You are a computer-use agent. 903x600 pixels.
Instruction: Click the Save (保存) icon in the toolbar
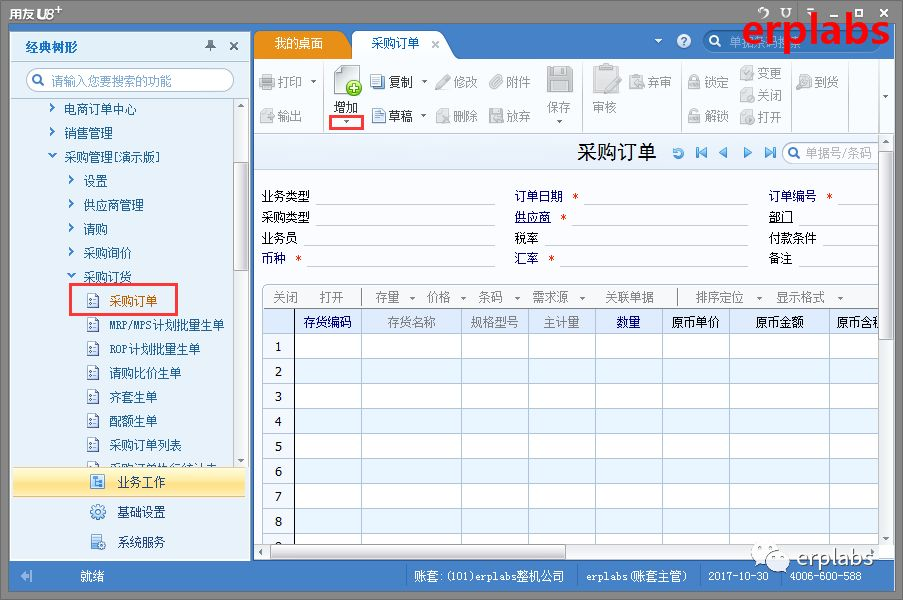click(558, 88)
